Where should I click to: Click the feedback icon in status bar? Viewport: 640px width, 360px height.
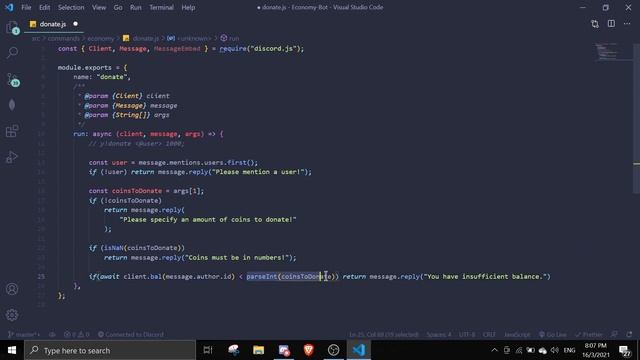[x=614, y=334]
